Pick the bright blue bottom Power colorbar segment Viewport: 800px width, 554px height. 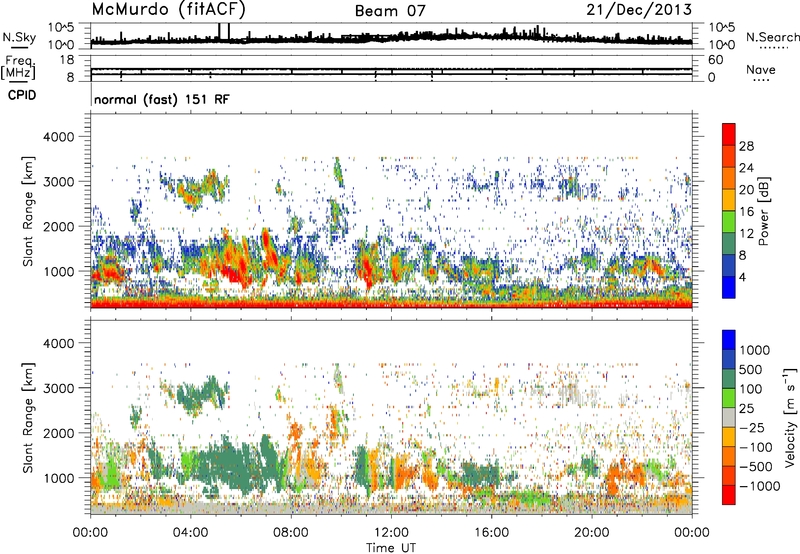pyautogui.click(x=729, y=287)
